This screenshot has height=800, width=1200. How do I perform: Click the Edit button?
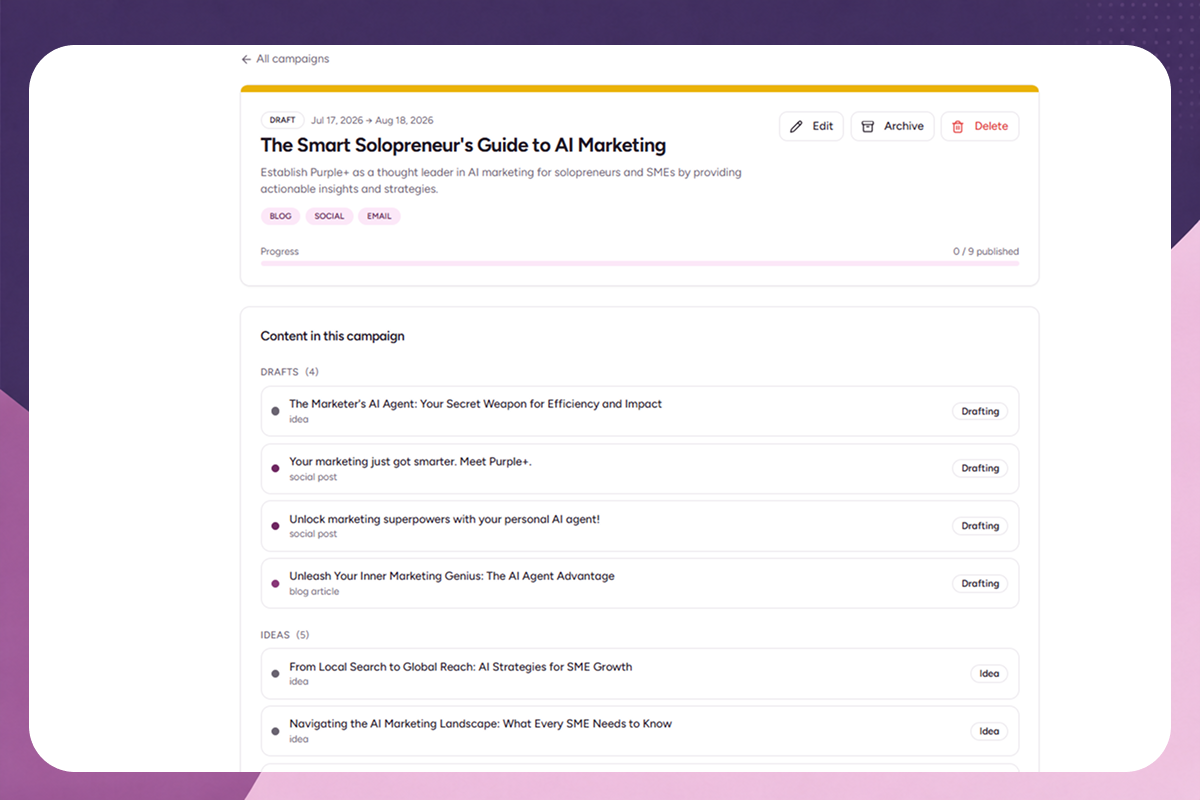pos(811,126)
